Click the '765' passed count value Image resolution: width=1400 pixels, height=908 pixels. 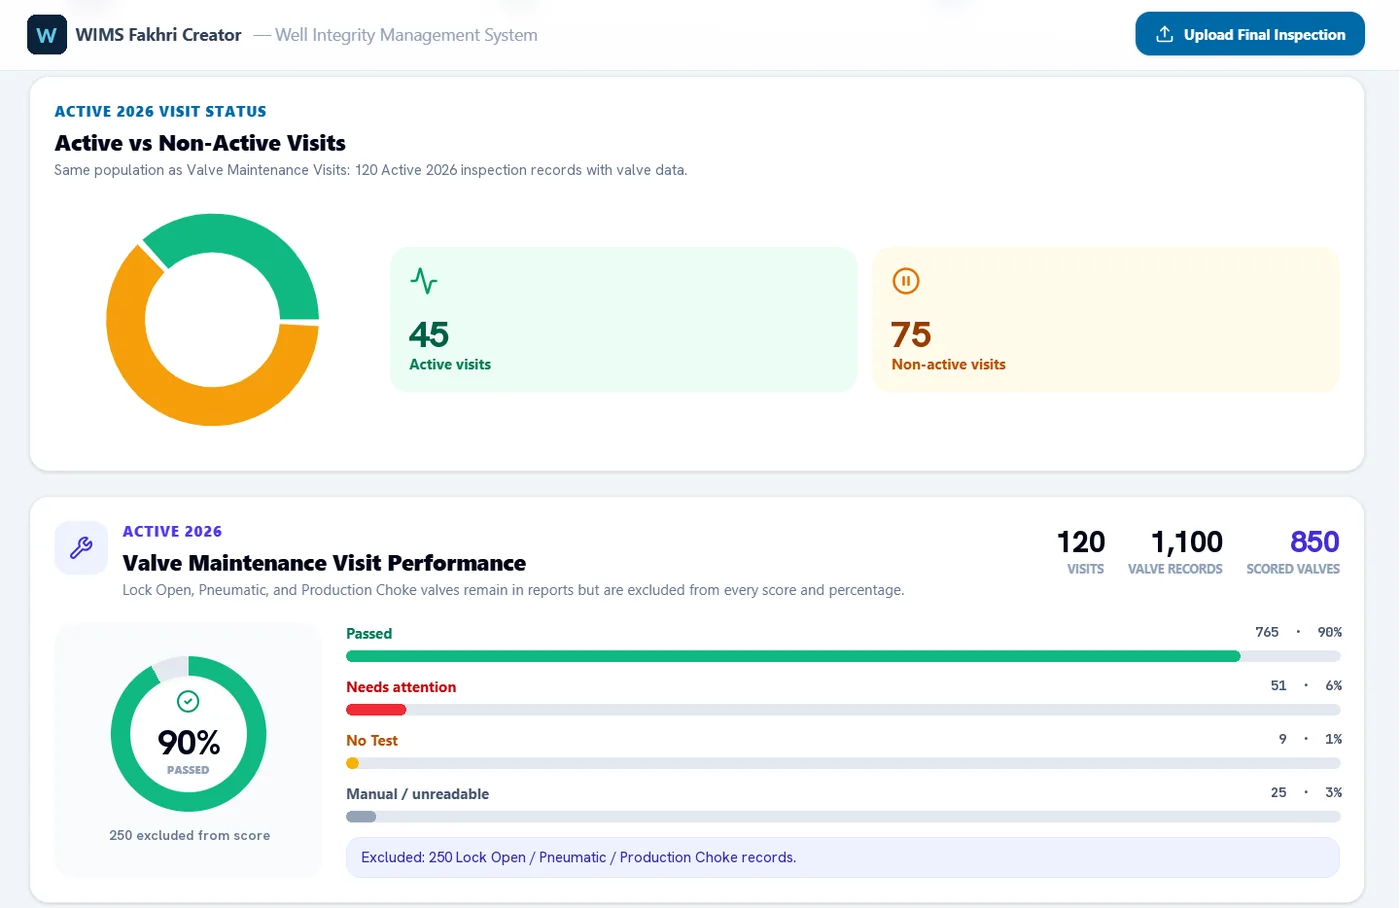pos(1267,632)
